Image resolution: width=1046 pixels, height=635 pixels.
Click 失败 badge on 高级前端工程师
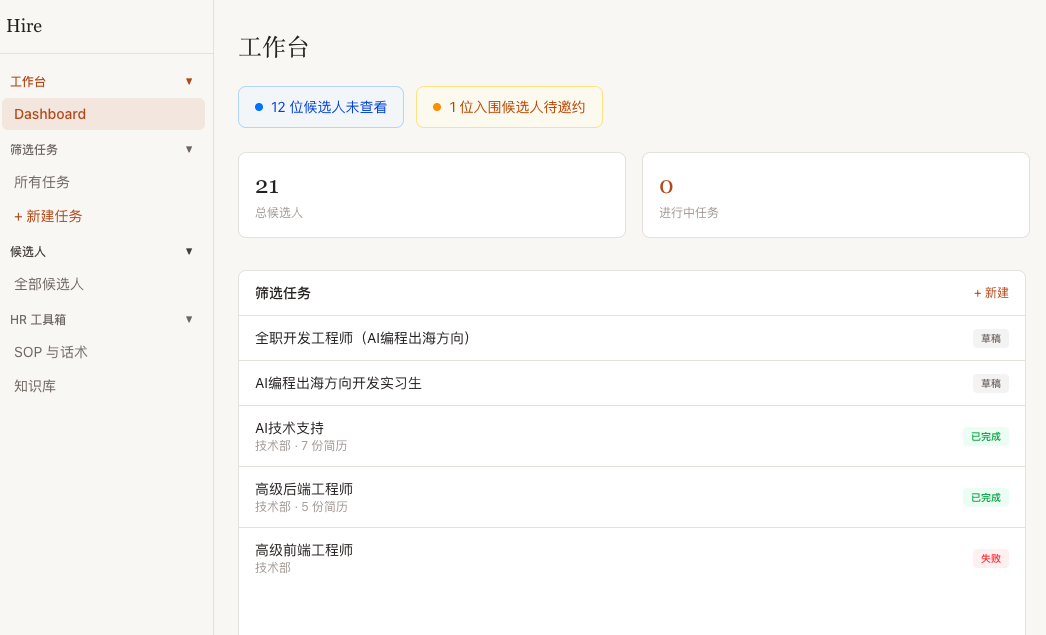(990, 558)
